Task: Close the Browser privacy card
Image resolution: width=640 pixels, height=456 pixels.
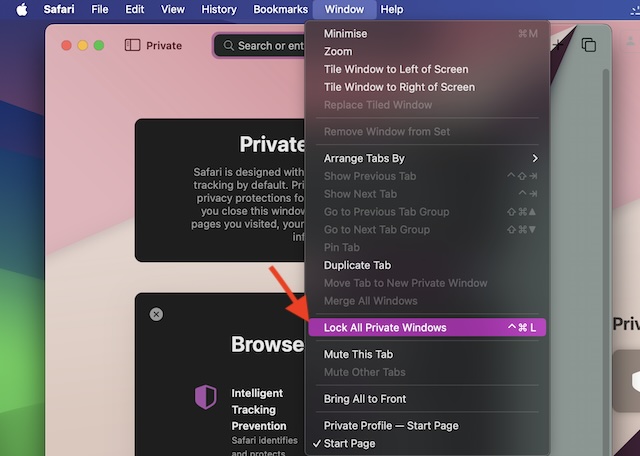Action: click(156, 314)
